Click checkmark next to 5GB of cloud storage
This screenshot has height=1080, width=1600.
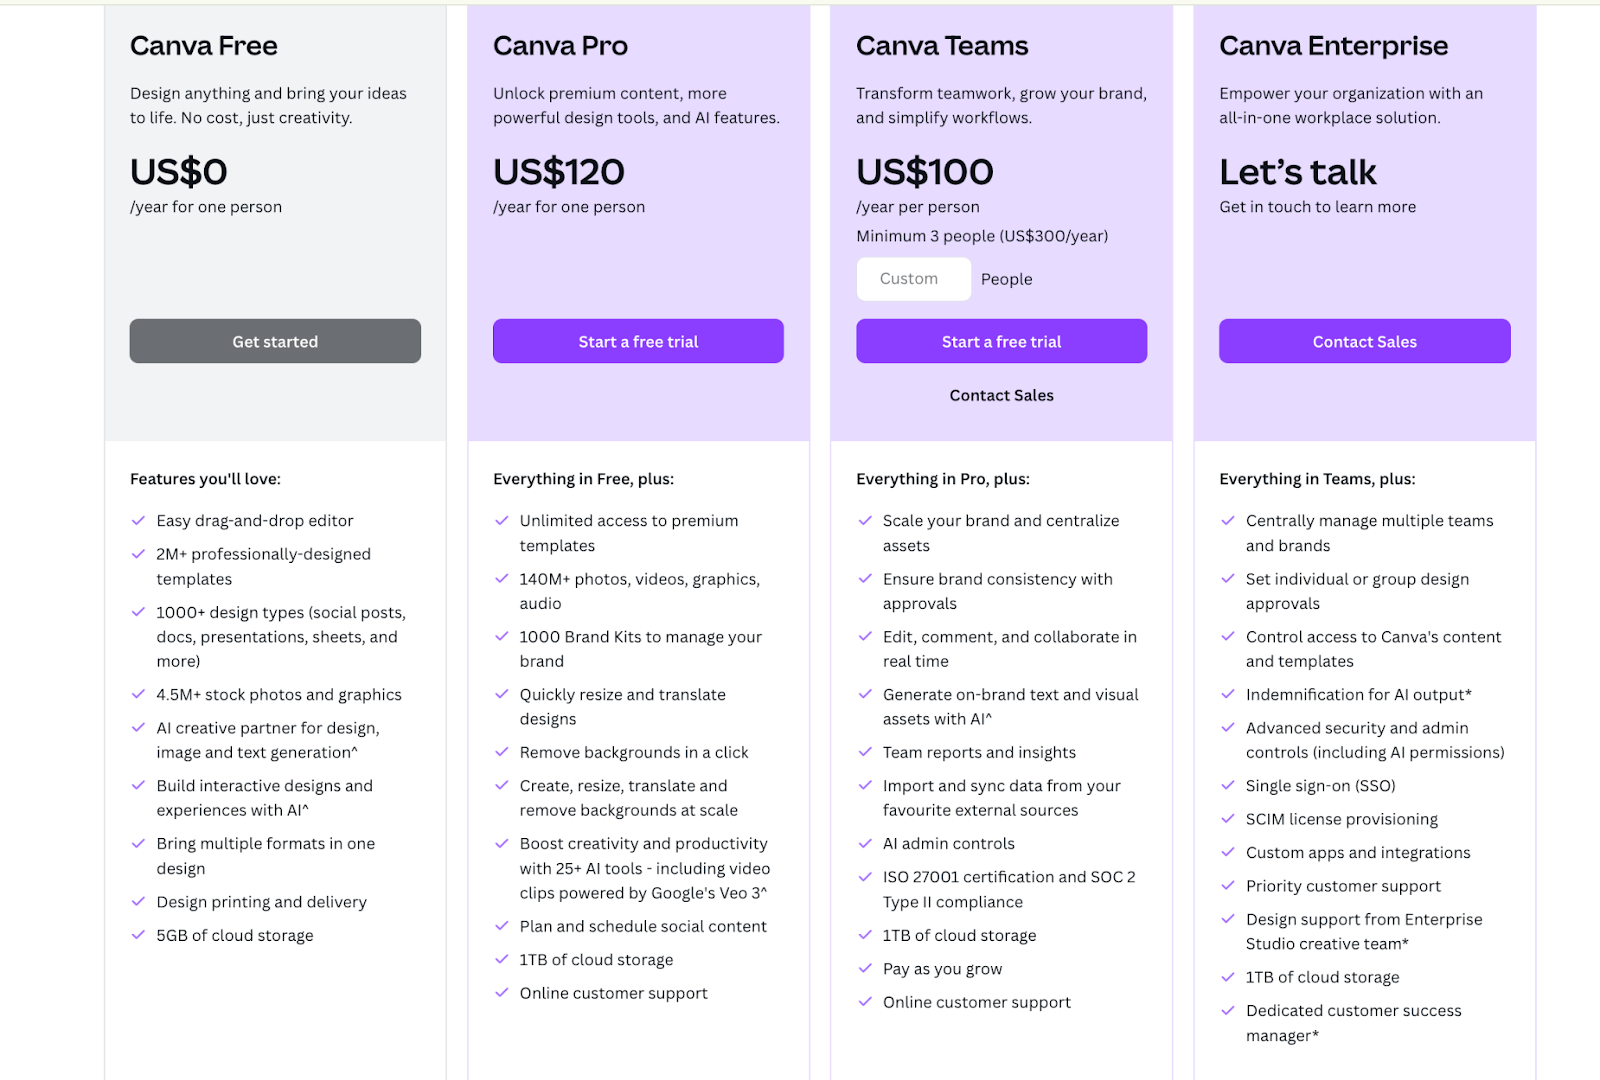click(x=139, y=936)
